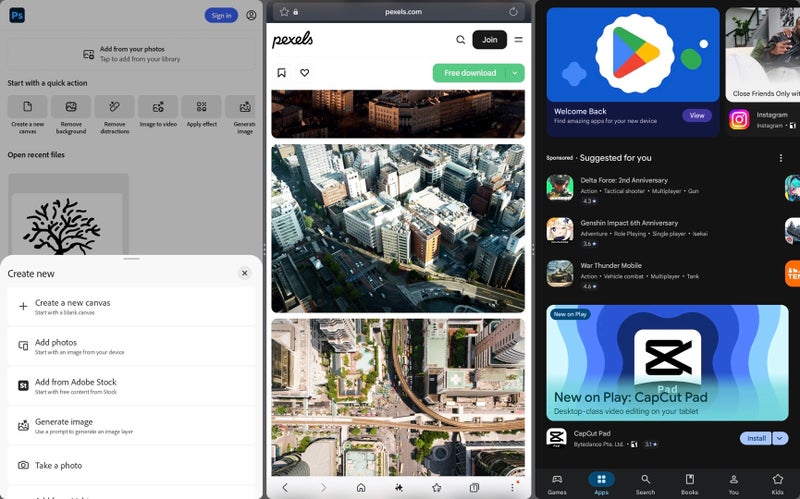Screen dimensions: 800x499
Task: Reload the pexels.com page
Action: tap(513, 11)
